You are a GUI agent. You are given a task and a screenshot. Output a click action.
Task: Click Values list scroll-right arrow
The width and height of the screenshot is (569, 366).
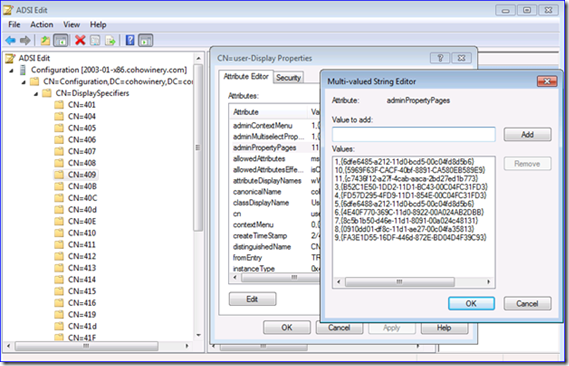tap(488, 282)
